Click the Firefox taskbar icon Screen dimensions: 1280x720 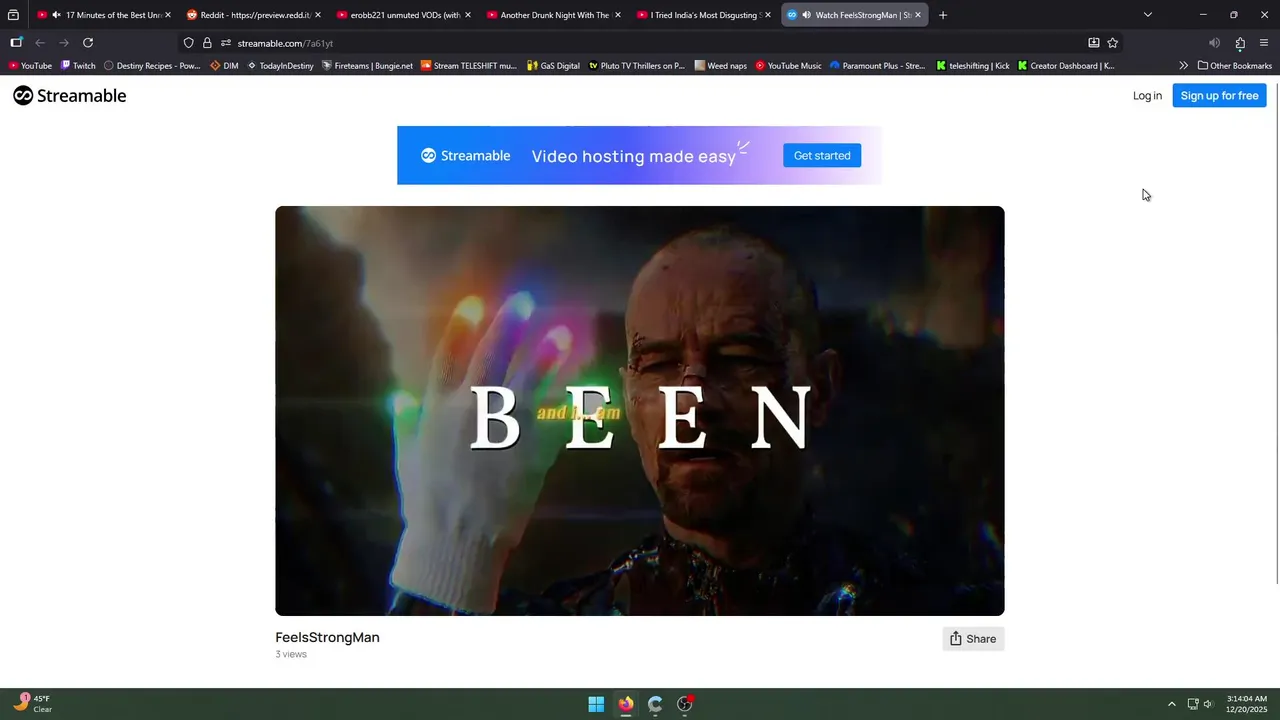click(626, 704)
